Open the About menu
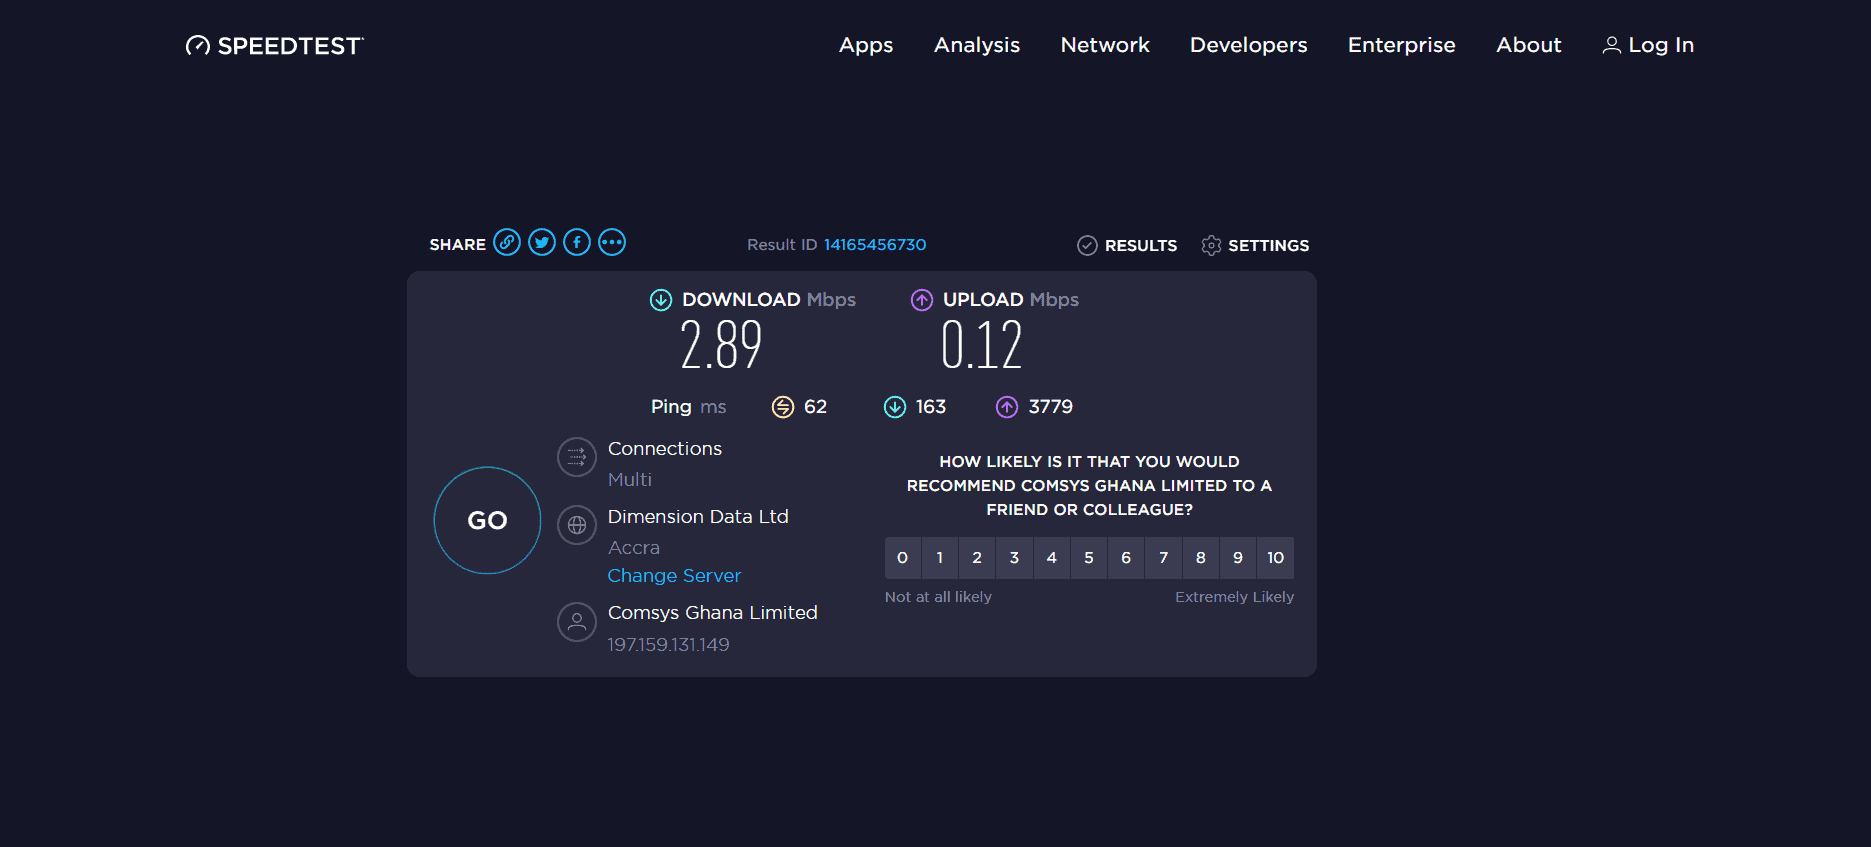1871x847 pixels. (x=1529, y=45)
